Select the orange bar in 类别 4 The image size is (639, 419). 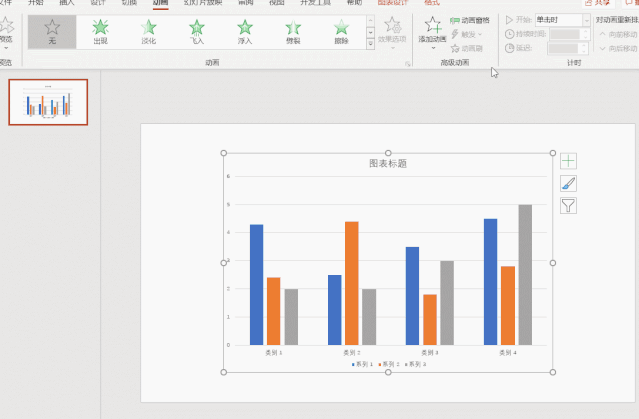coord(508,306)
